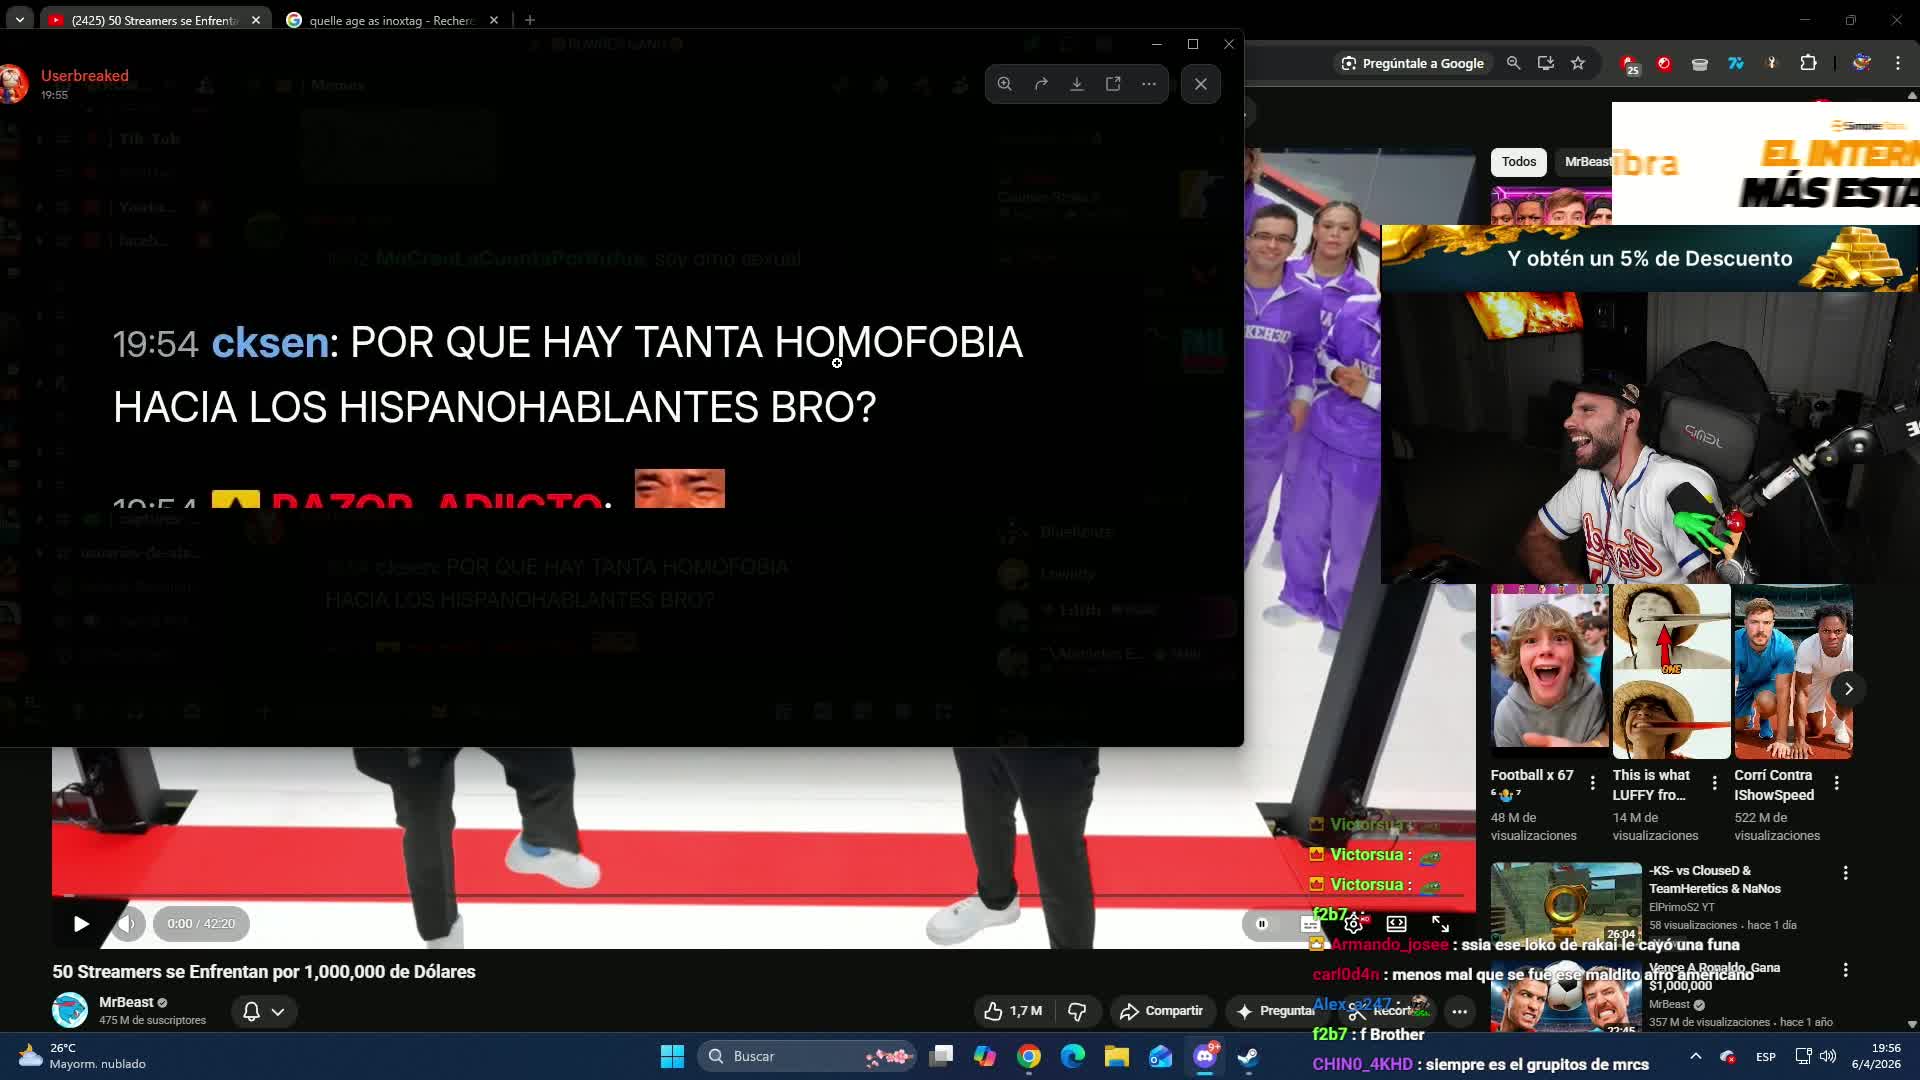The image size is (1920, 1080).
Task: Open new browser tab with plus
Action: [x=530, y=20]
